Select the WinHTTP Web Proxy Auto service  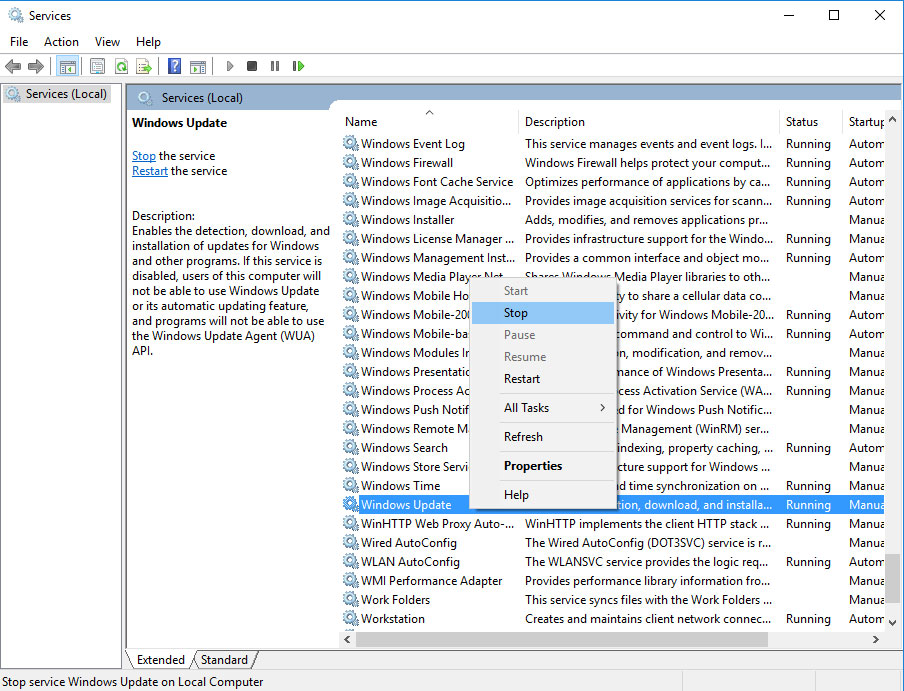click(x=613, y=523)
